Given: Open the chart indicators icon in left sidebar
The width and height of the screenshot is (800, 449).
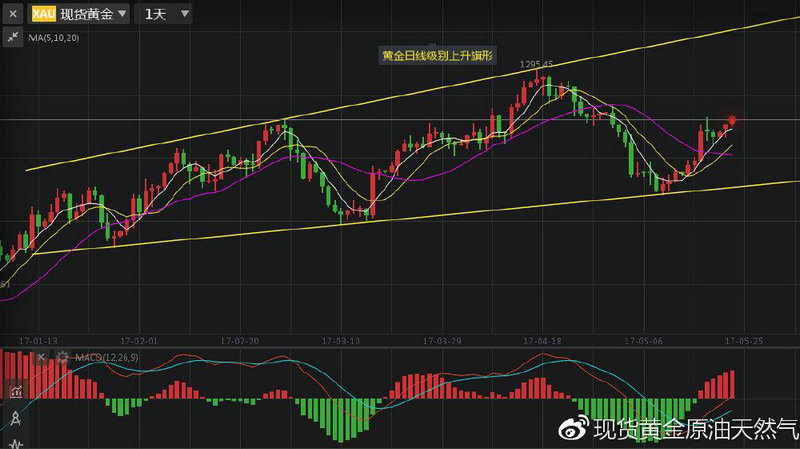Looking at the screenshot, I should click(15, 391).
